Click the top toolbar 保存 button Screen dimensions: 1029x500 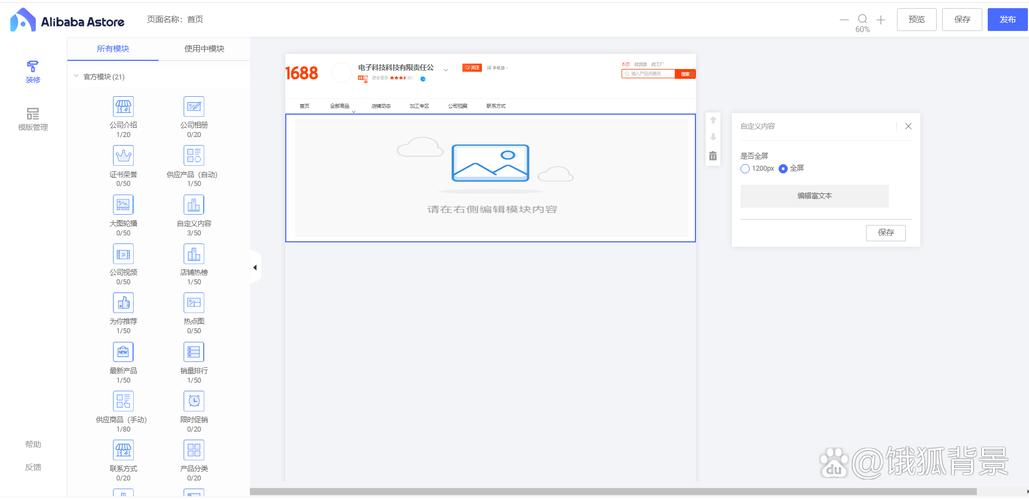pyautogui.click(x=962, y=20)
